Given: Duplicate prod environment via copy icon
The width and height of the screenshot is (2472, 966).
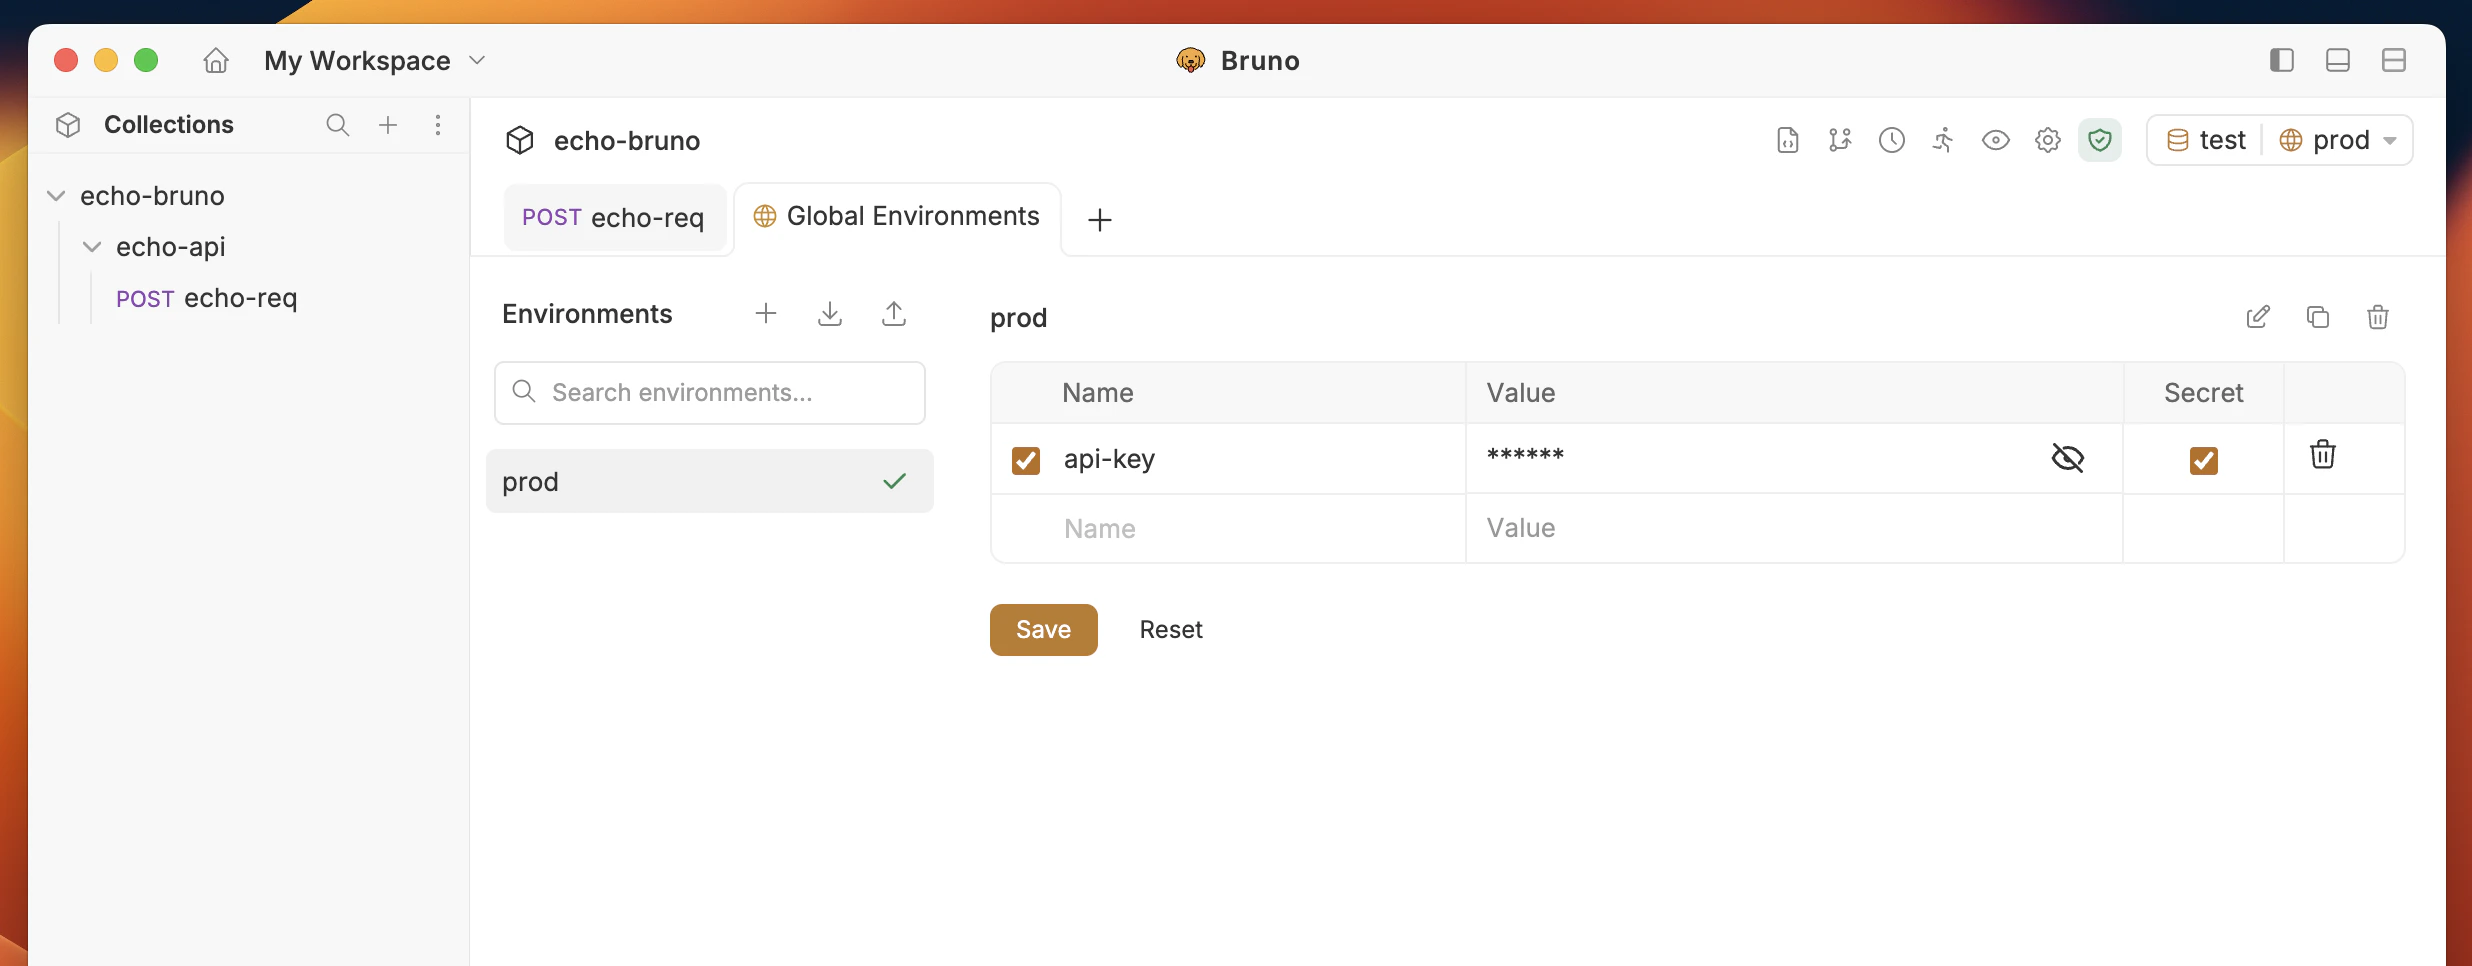Looking at the screenshot, I should pos(2318,317).
